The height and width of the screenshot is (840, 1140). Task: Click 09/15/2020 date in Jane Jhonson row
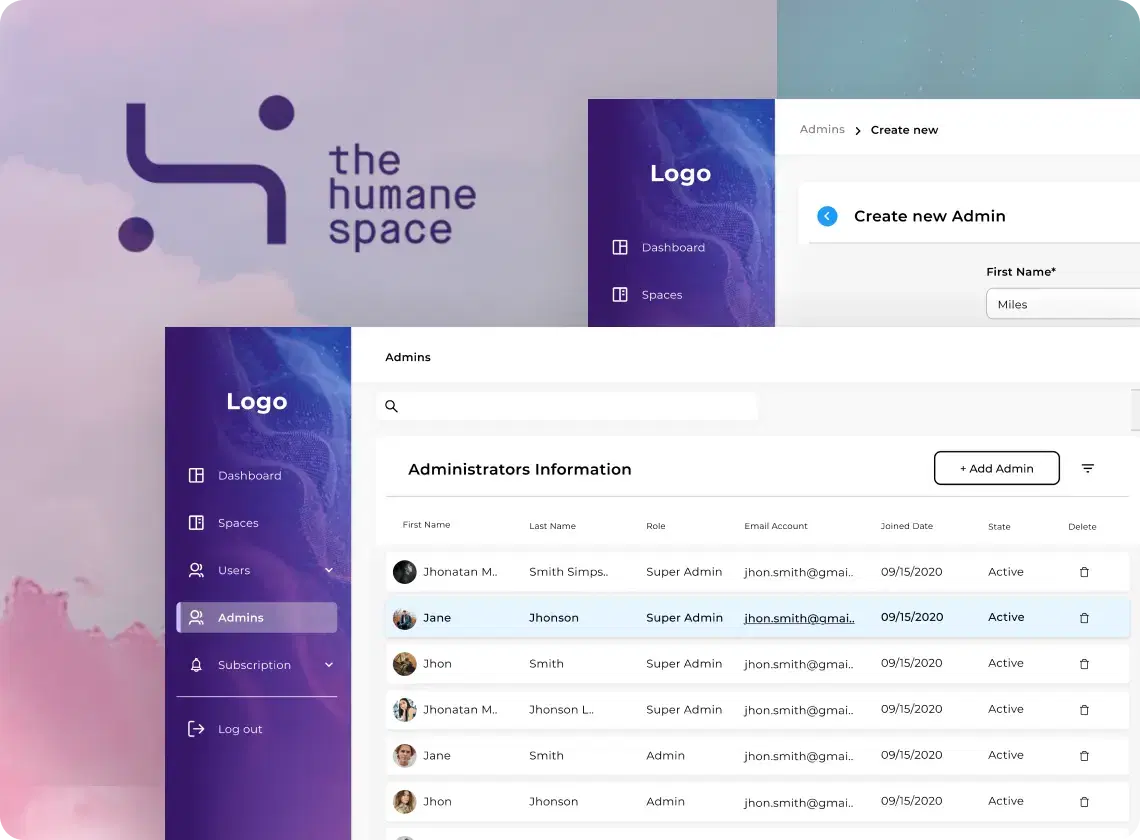point(912,617)
